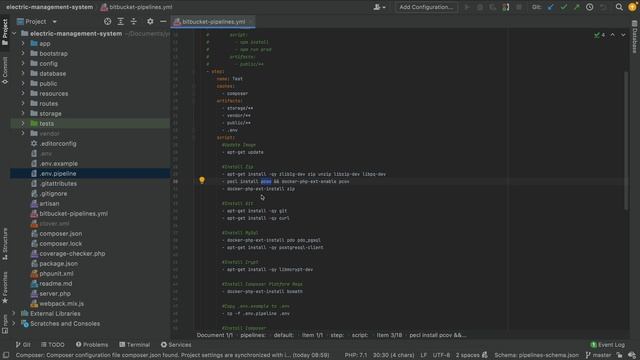
Task: Click the tool windows quick access icon
Action: coord(6,355)
